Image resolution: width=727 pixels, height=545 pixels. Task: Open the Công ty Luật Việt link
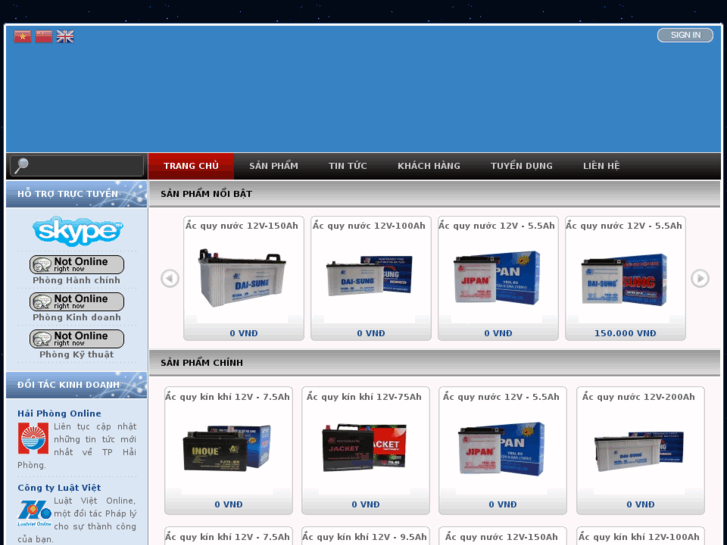pyautogui.click(x=59, y=487)
